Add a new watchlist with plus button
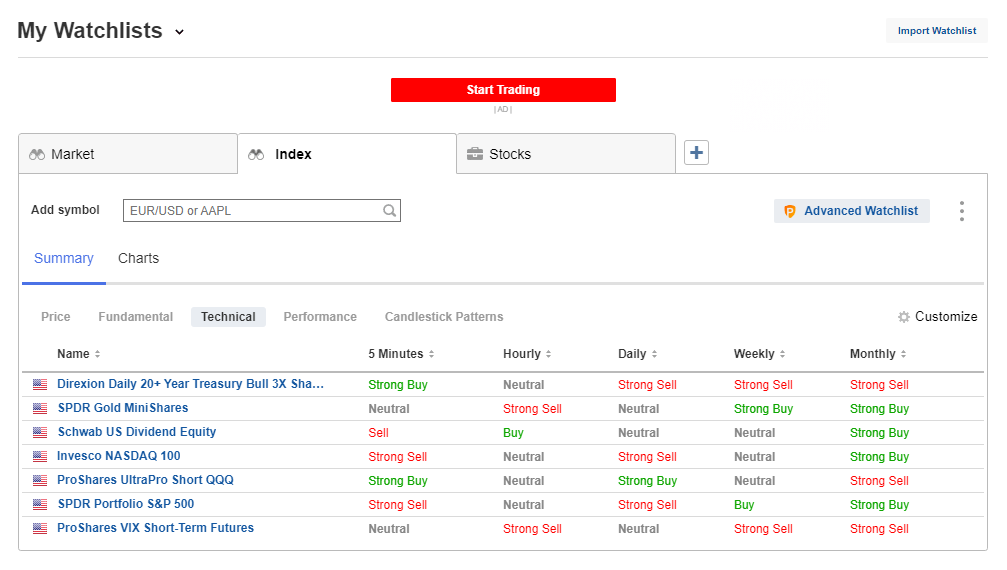Image resolution: width=1007 pixels, height=570 pixels. [696, 153]
